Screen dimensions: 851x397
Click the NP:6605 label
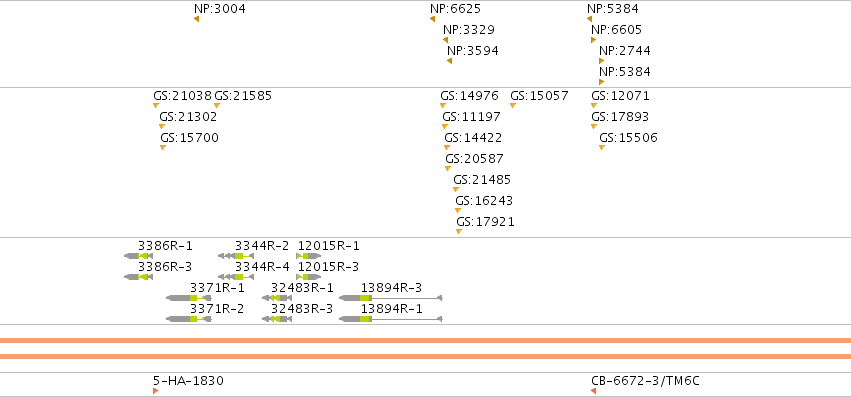617,30
